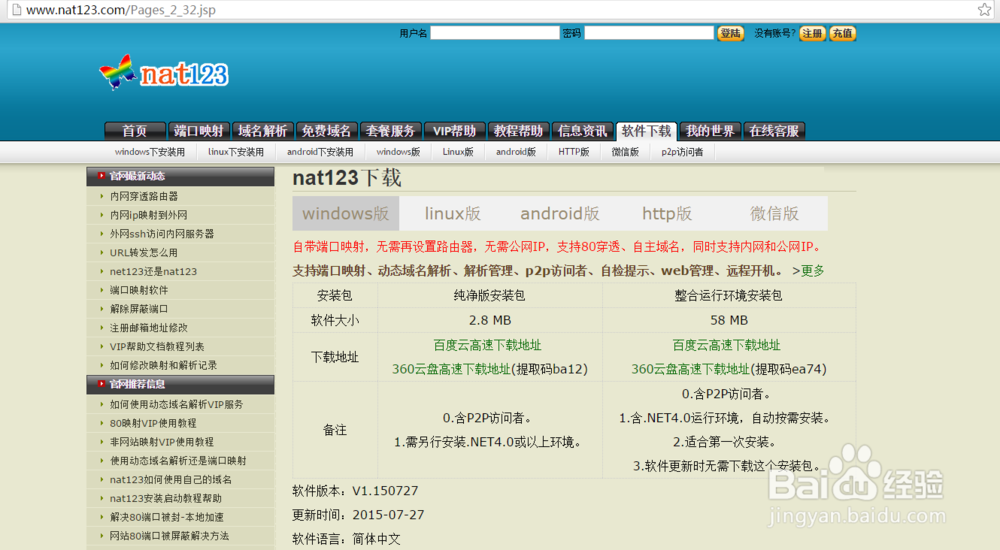This screenshot has width=1000, height=550.
Task: Click the 用户名 input field
Action: point(495,33)
